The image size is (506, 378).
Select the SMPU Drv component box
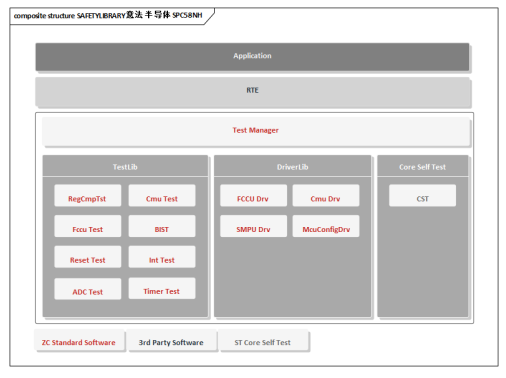tap(253, 226)
